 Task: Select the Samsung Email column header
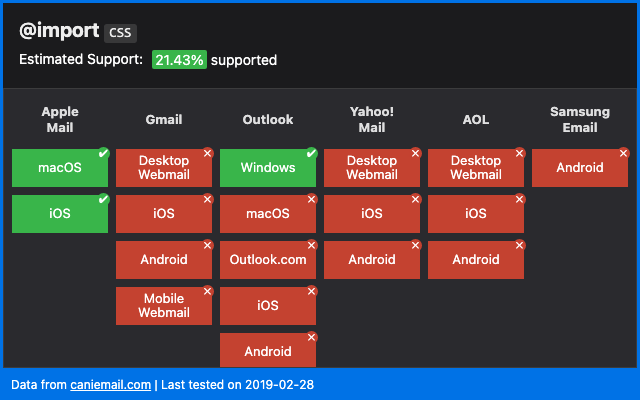tap(580, 120)
